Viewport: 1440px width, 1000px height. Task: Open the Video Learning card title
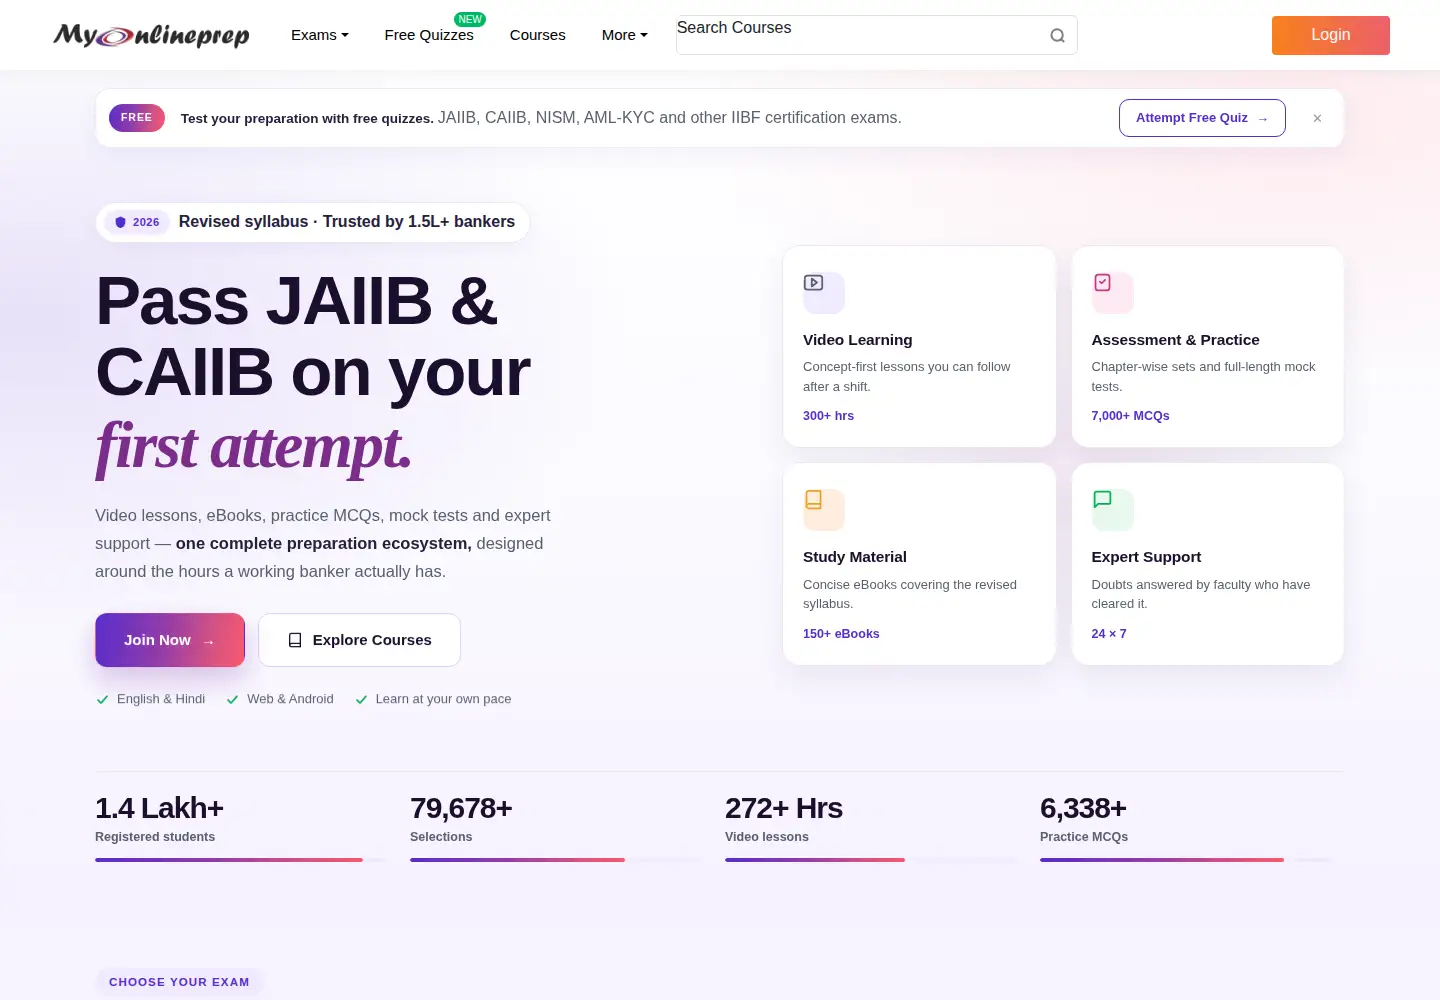[x=858, y=340]
